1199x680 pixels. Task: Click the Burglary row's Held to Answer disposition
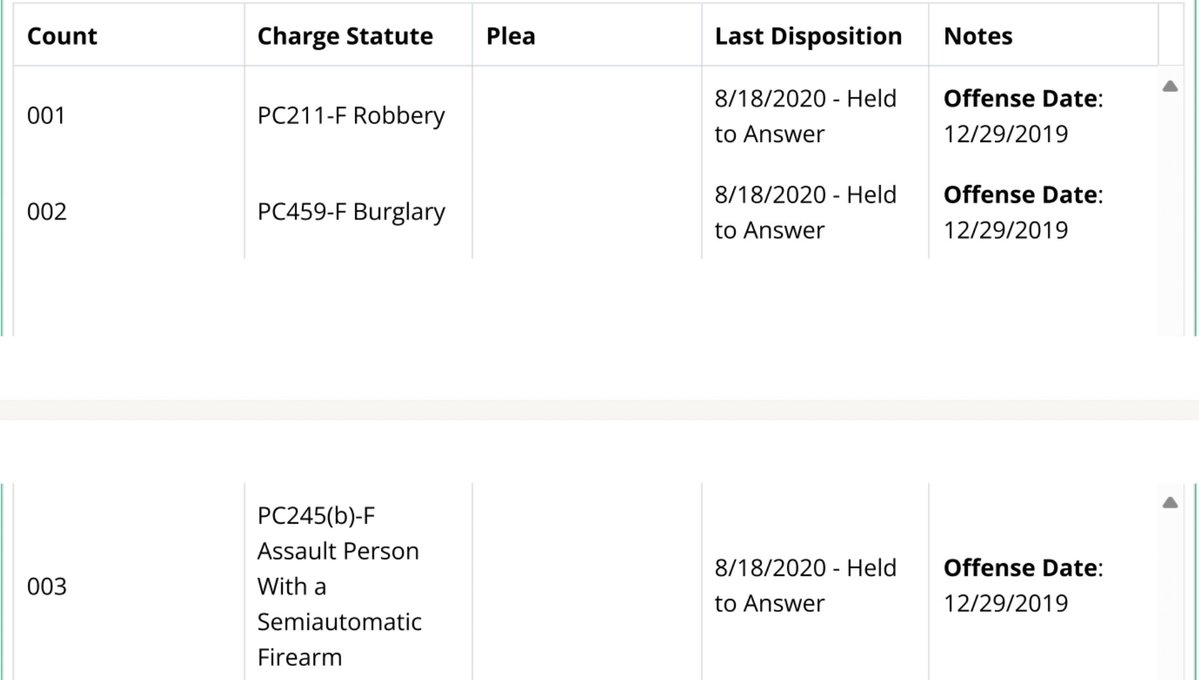805,212
